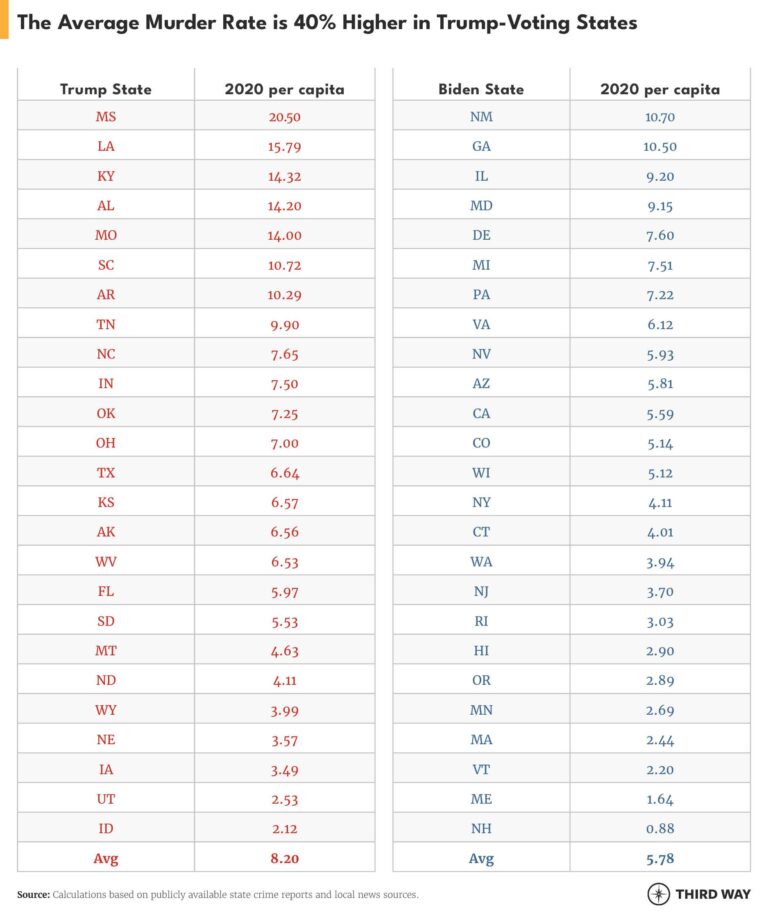Click the ID state cell
The image size is (768, 918).
106,828
